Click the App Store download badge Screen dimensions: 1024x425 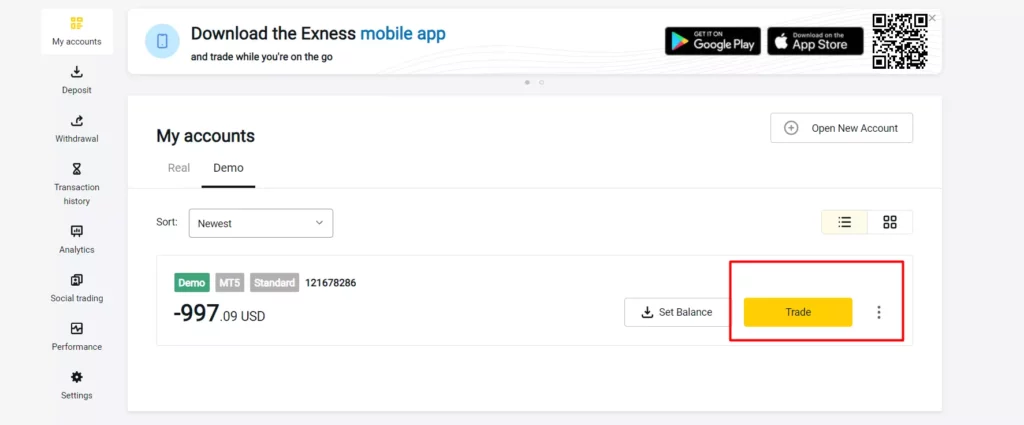(815, 41)
